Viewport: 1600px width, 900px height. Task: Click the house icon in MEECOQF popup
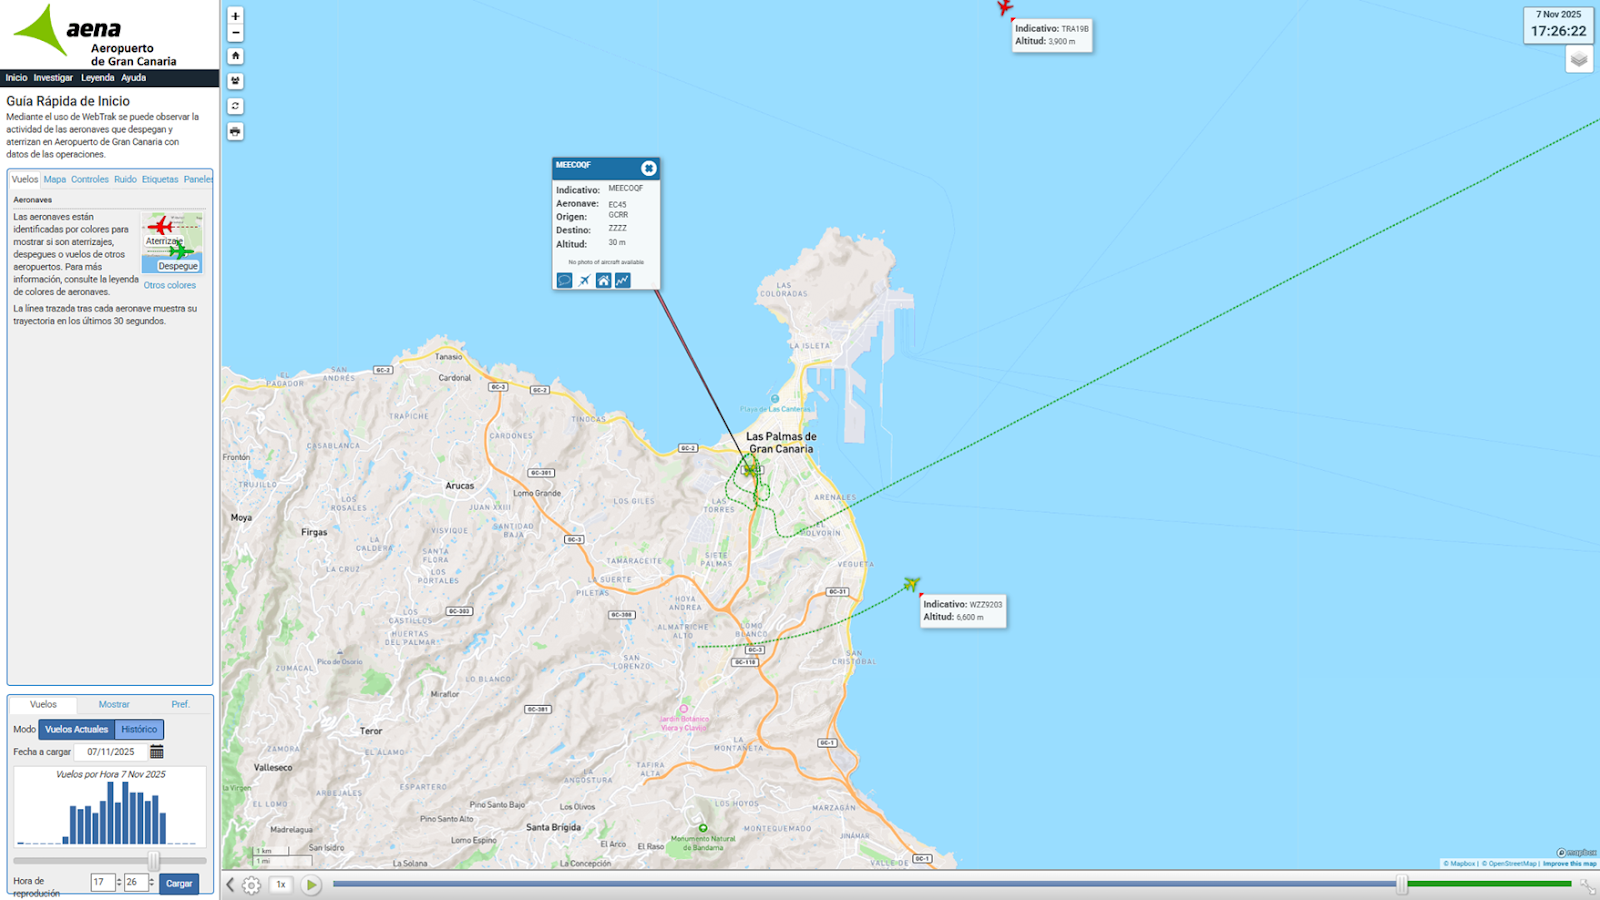coord(603,281)
